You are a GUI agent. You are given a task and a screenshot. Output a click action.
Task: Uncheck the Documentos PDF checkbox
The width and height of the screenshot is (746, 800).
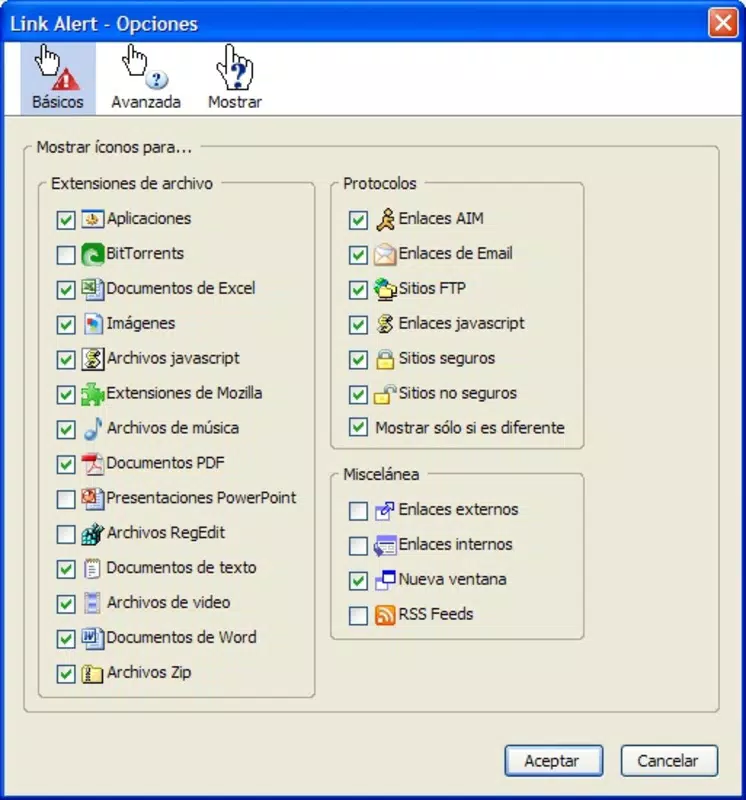pos(66,464)
